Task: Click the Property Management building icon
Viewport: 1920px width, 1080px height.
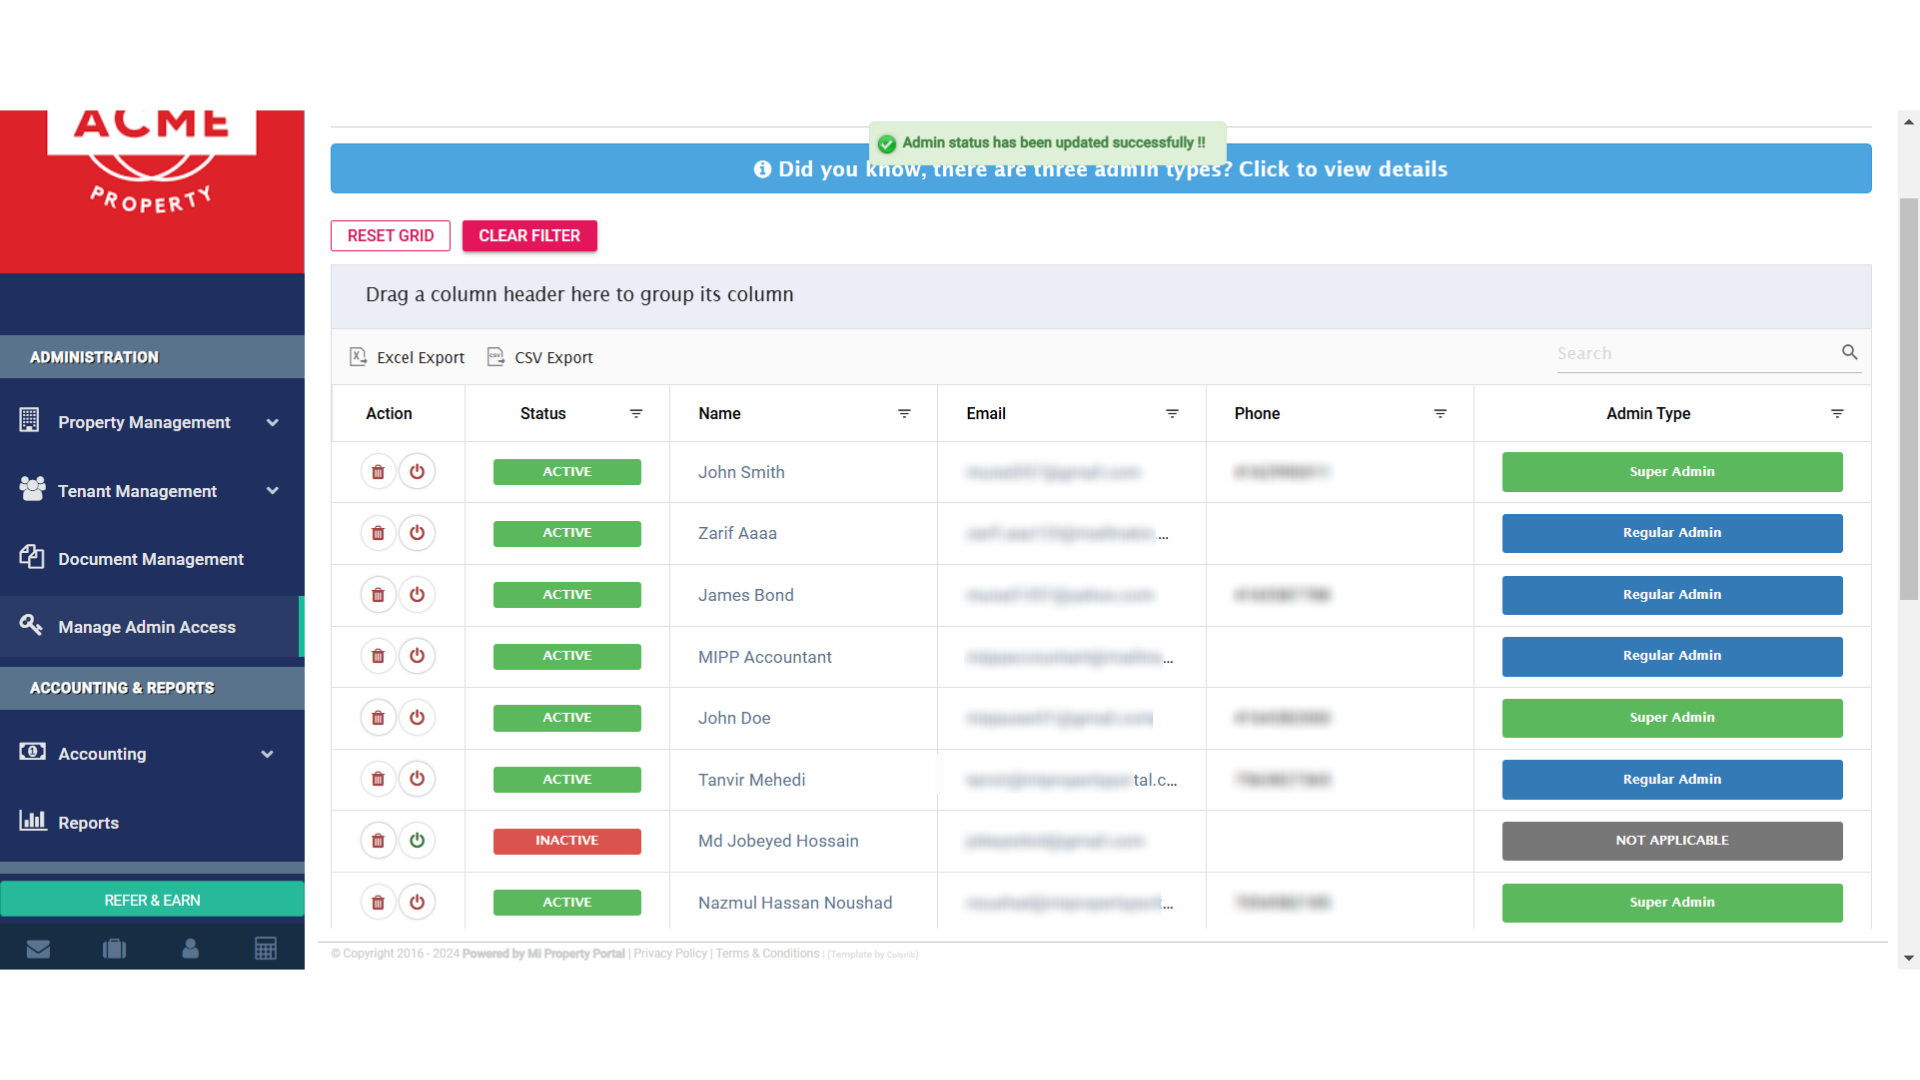Action: click(x=30, y=420)
